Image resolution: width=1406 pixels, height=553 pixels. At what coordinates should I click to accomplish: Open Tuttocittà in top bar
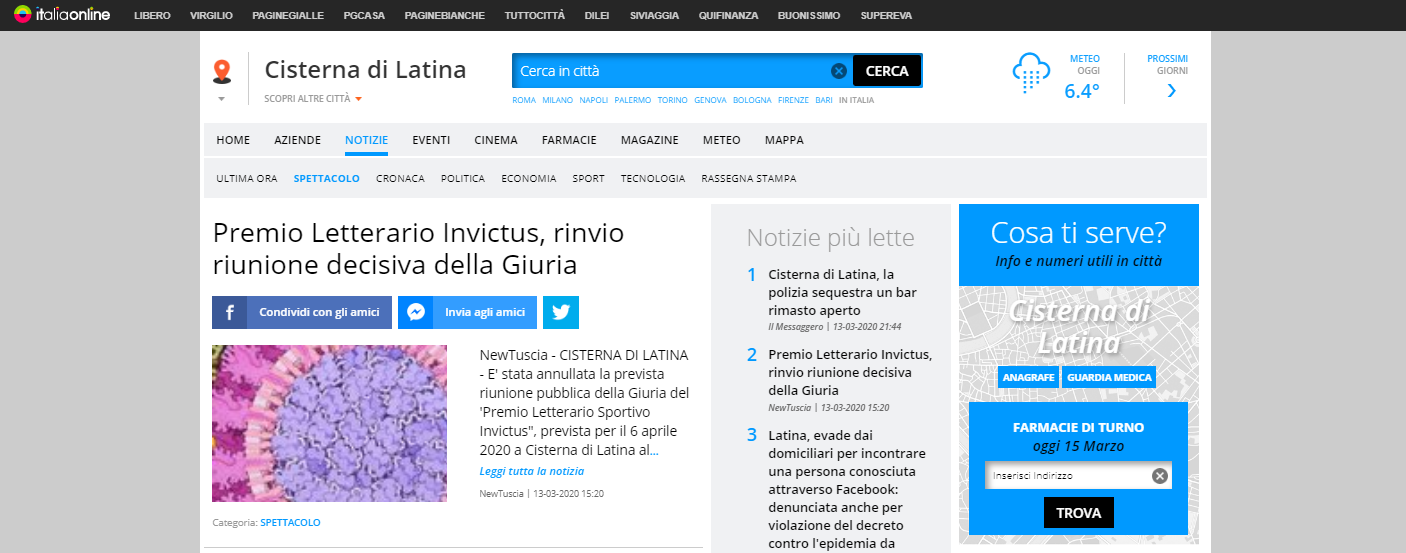(x=535, y=16)
